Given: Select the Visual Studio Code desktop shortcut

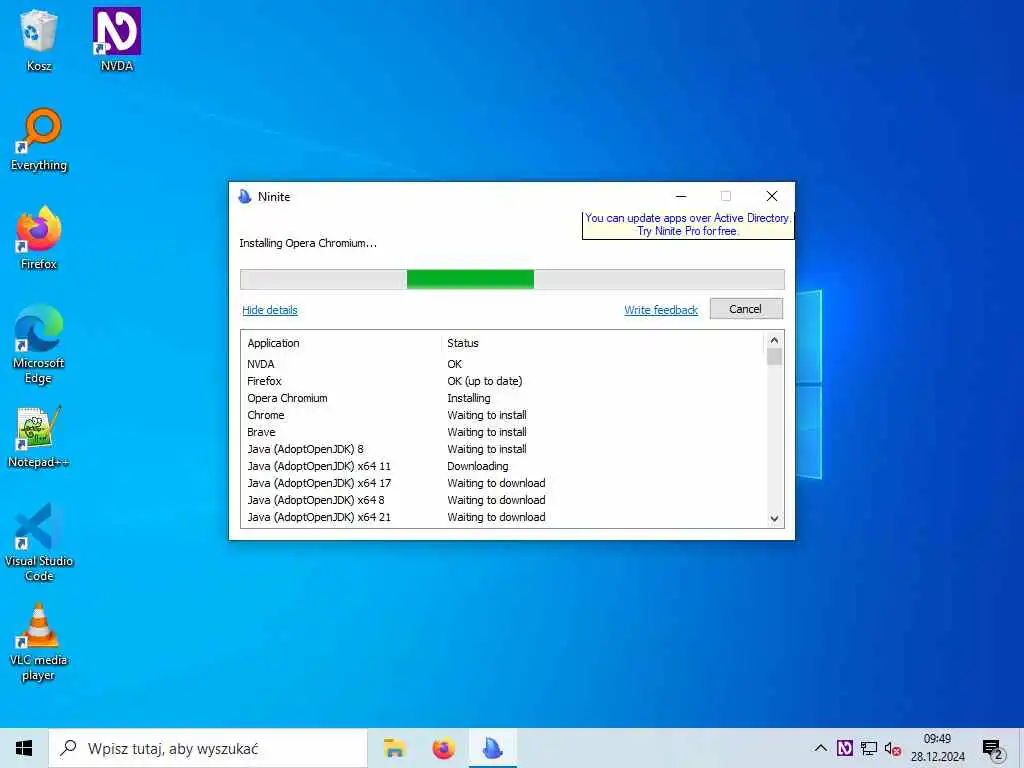Looking at the screenshot, I should (39, 542).
